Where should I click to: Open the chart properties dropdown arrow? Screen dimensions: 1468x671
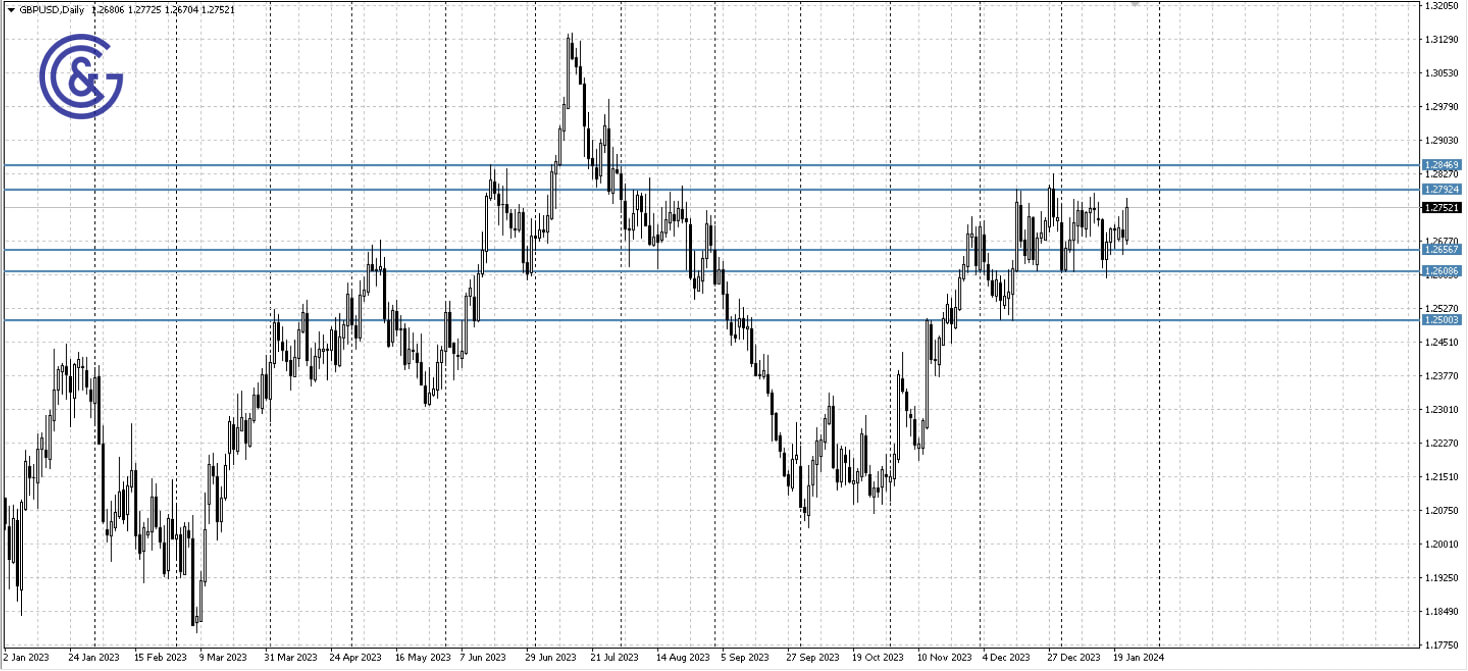9,9
